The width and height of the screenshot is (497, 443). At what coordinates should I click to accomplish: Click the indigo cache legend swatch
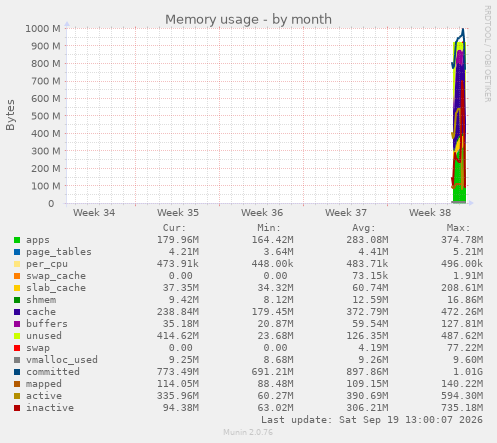point(17,312)
